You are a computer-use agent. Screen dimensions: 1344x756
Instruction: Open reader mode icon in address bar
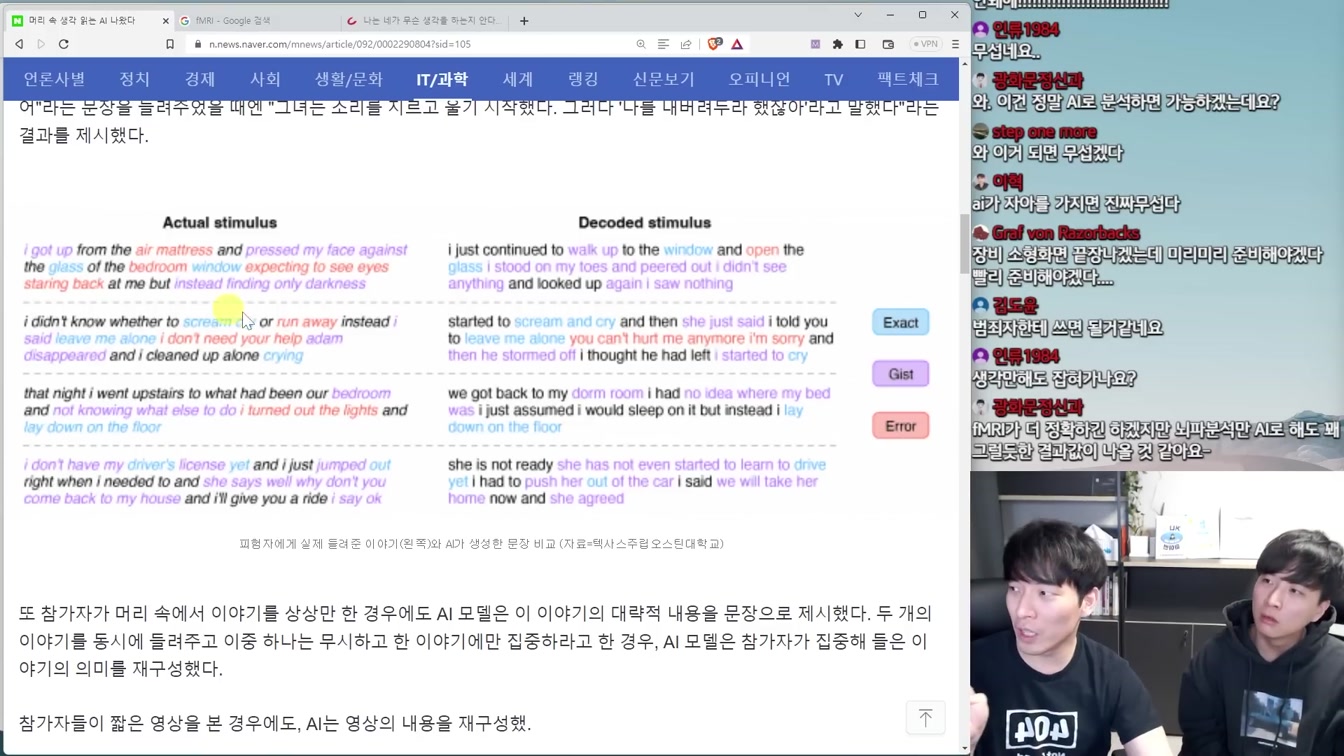[x=663, y=44]
